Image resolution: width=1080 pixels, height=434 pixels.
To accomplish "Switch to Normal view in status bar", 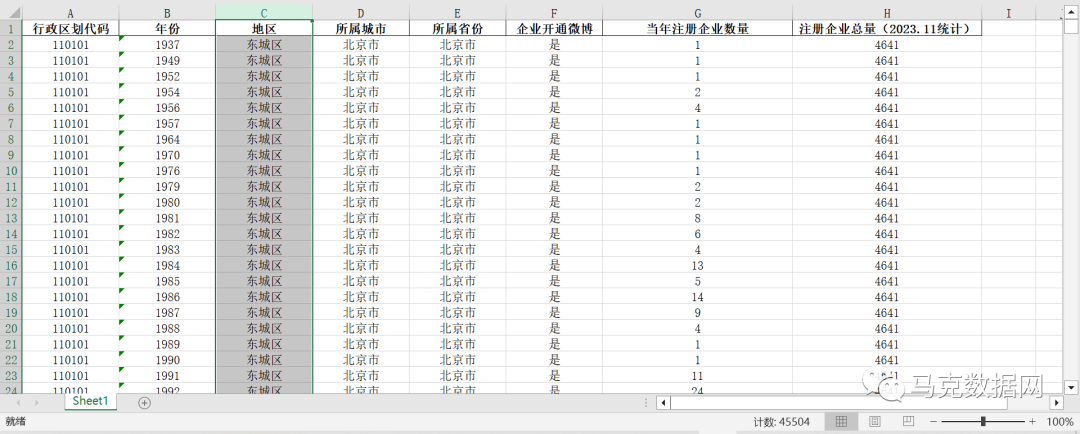I will (x=841, y=422).
